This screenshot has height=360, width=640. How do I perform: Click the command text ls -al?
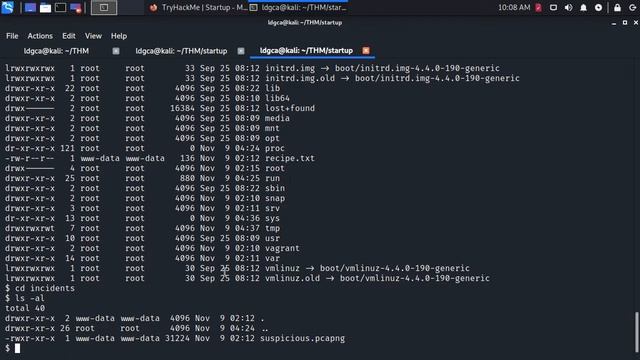(30, 298)
